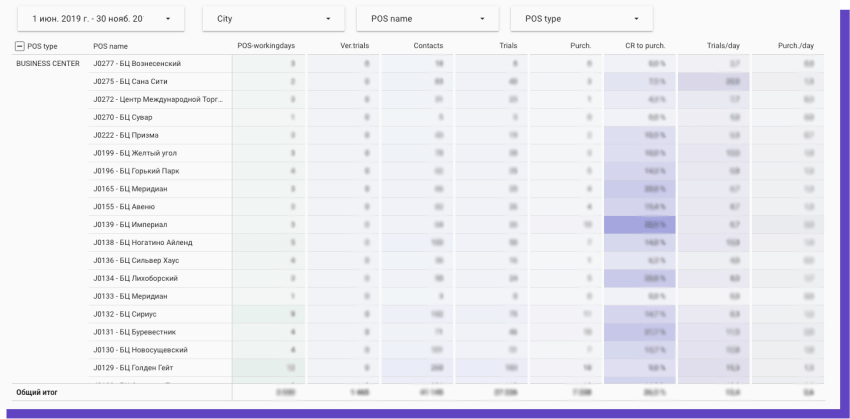Viewport: 850px width, 419px height.
Task: Open the date range dropdown
Action: pyautogui.click(x=101, y=19)
